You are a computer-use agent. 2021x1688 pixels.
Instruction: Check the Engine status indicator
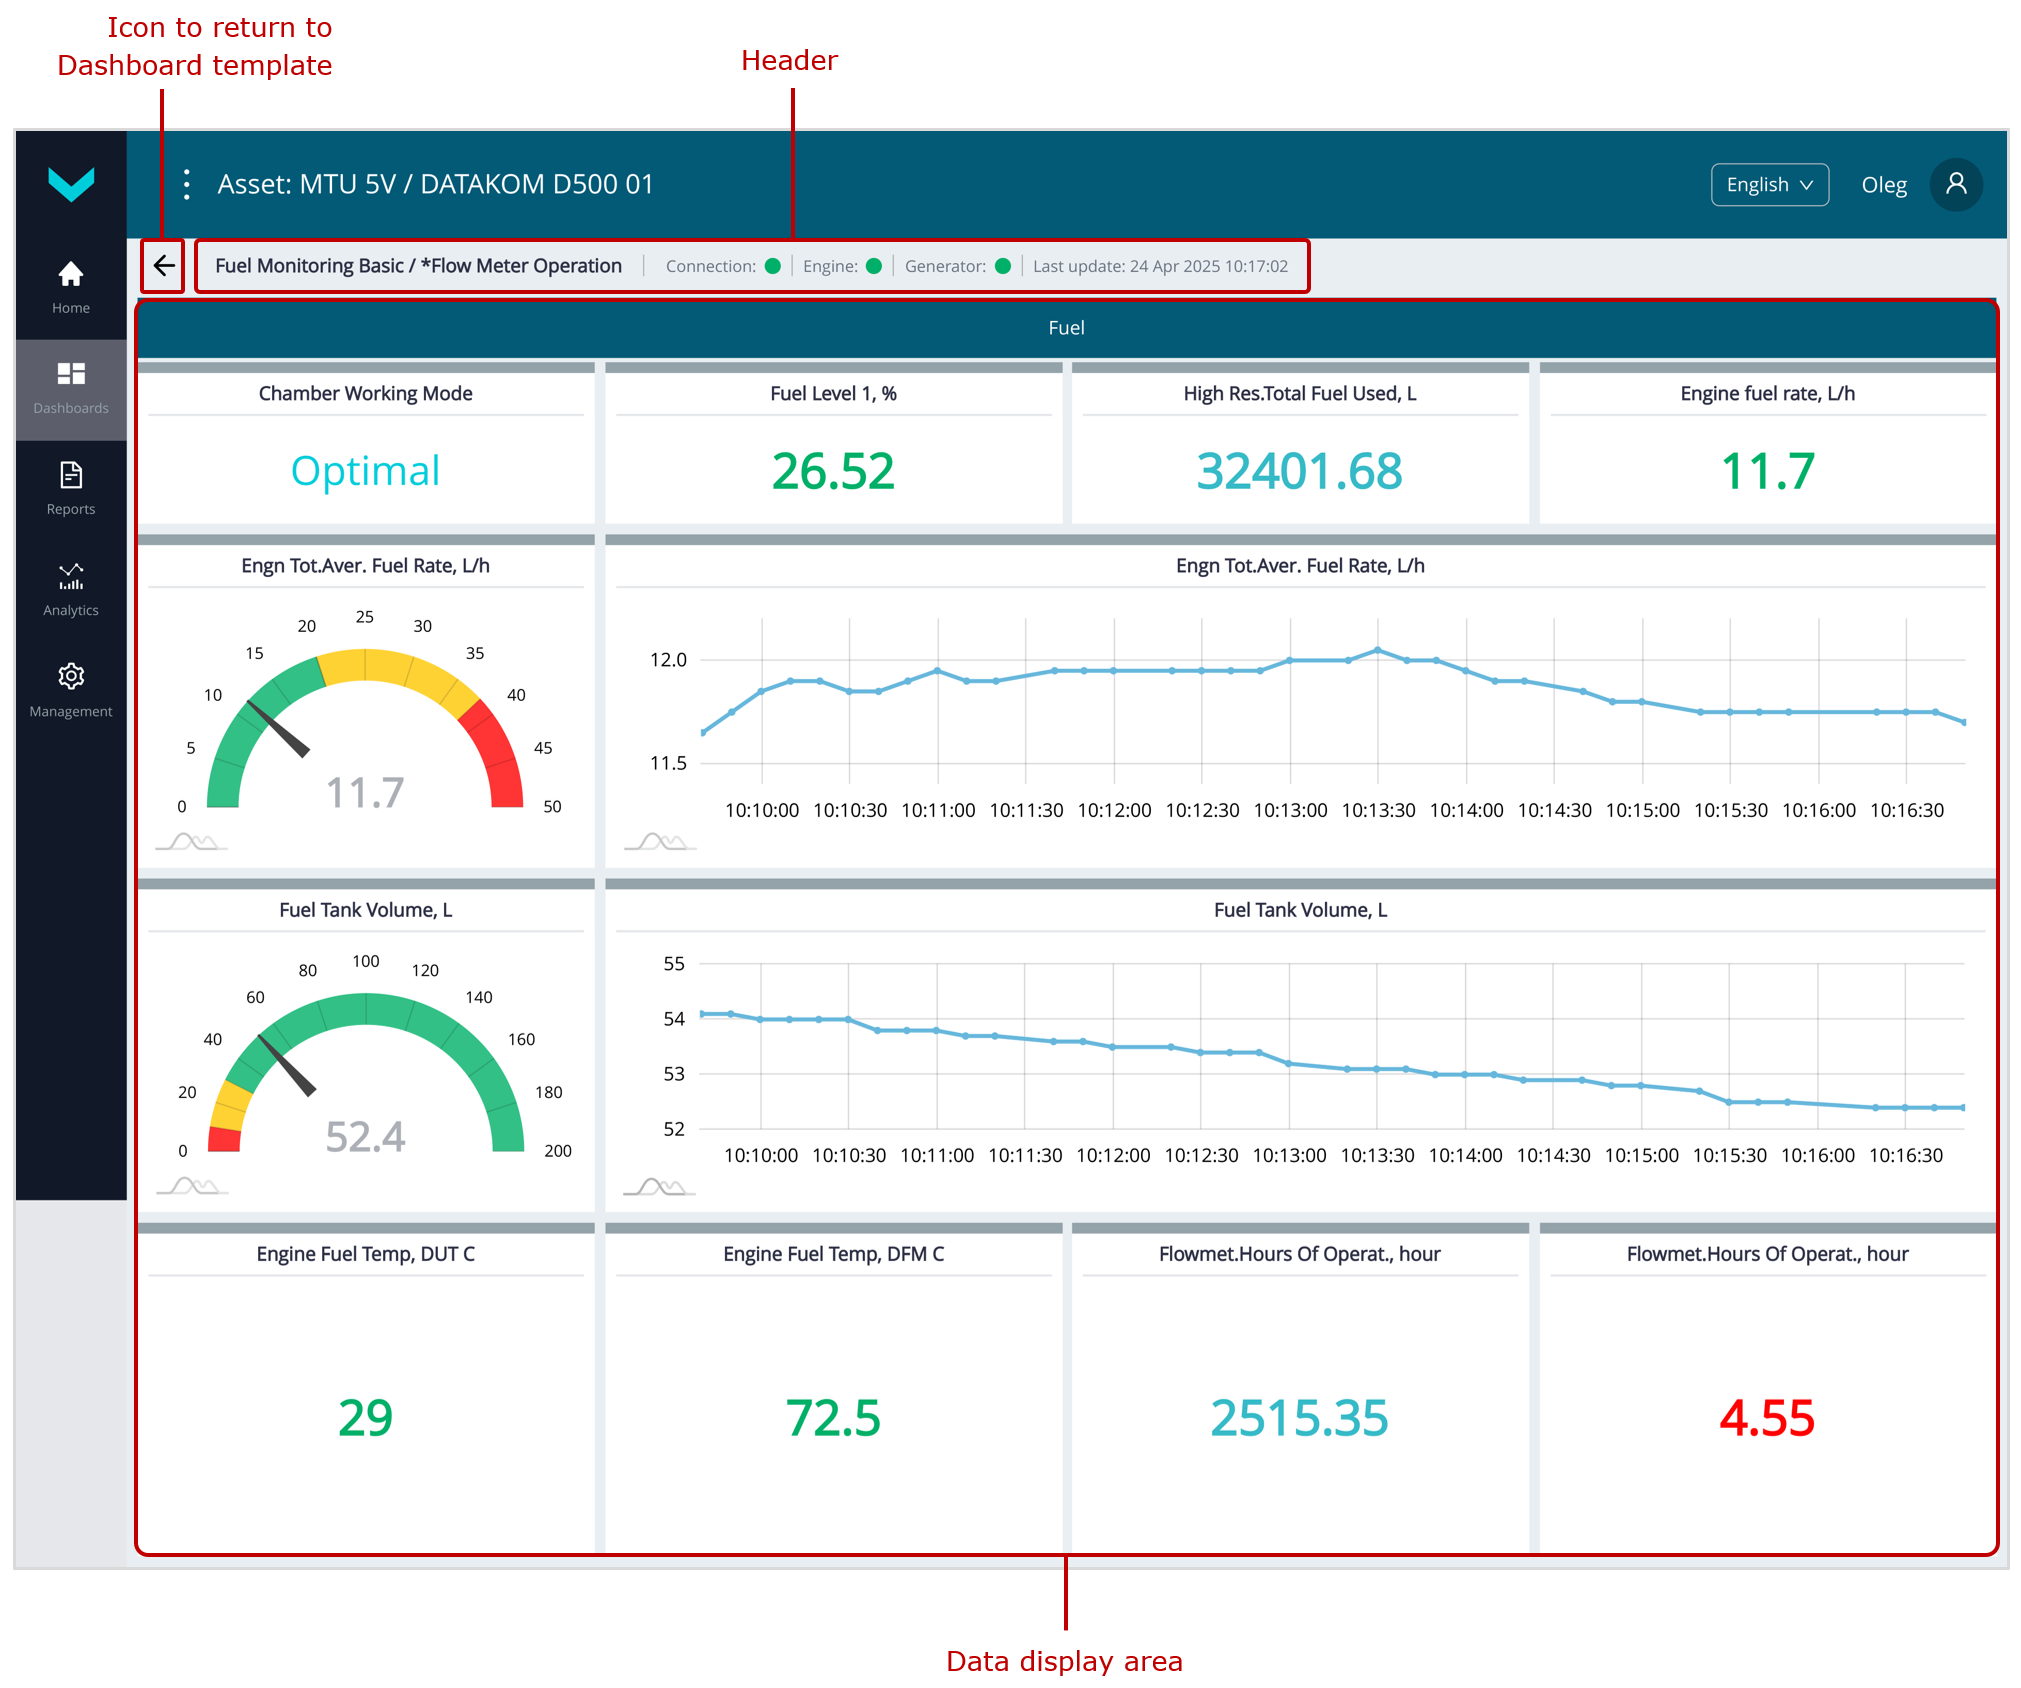coord(874,266)
